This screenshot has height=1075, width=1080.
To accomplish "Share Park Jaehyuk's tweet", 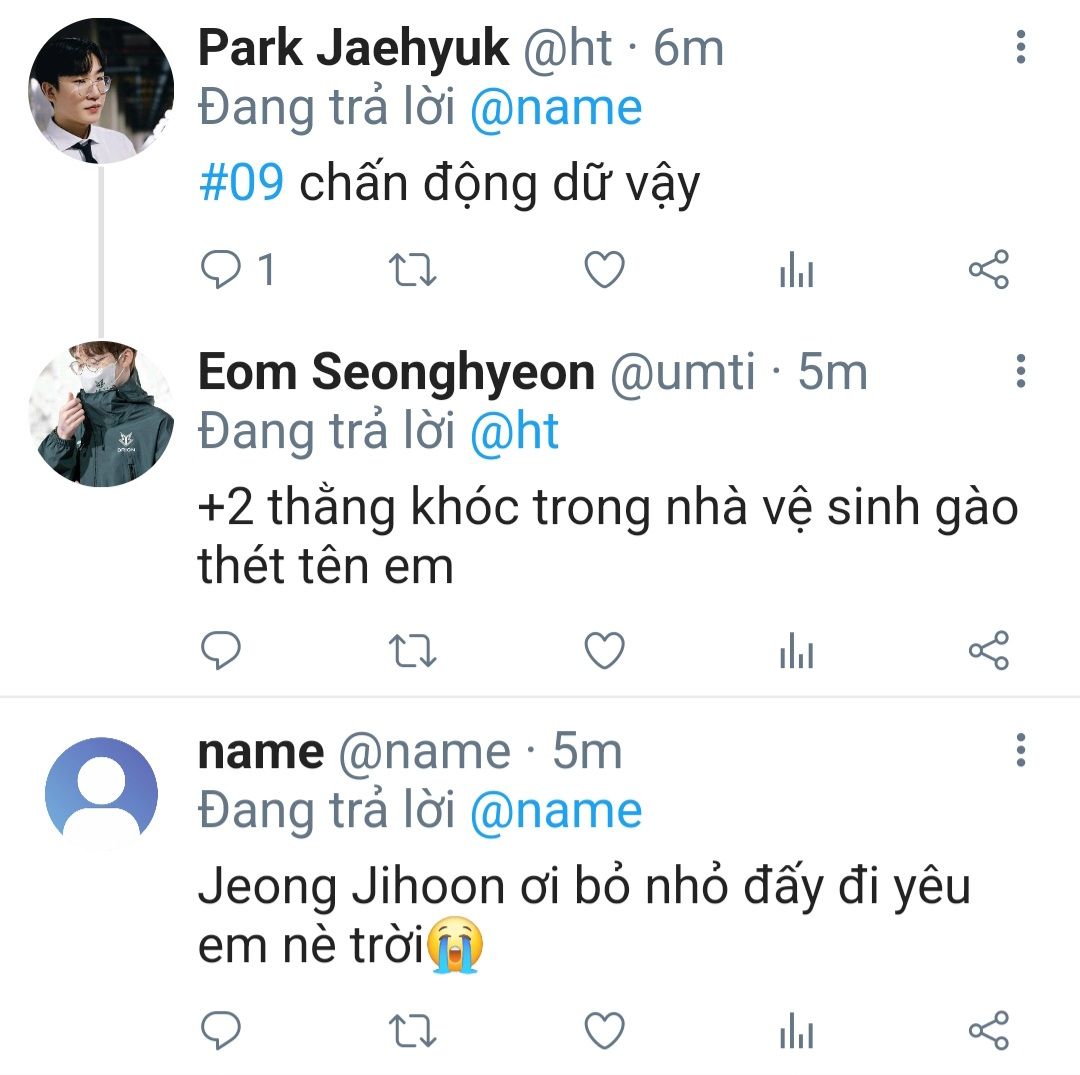I will 988,271.
